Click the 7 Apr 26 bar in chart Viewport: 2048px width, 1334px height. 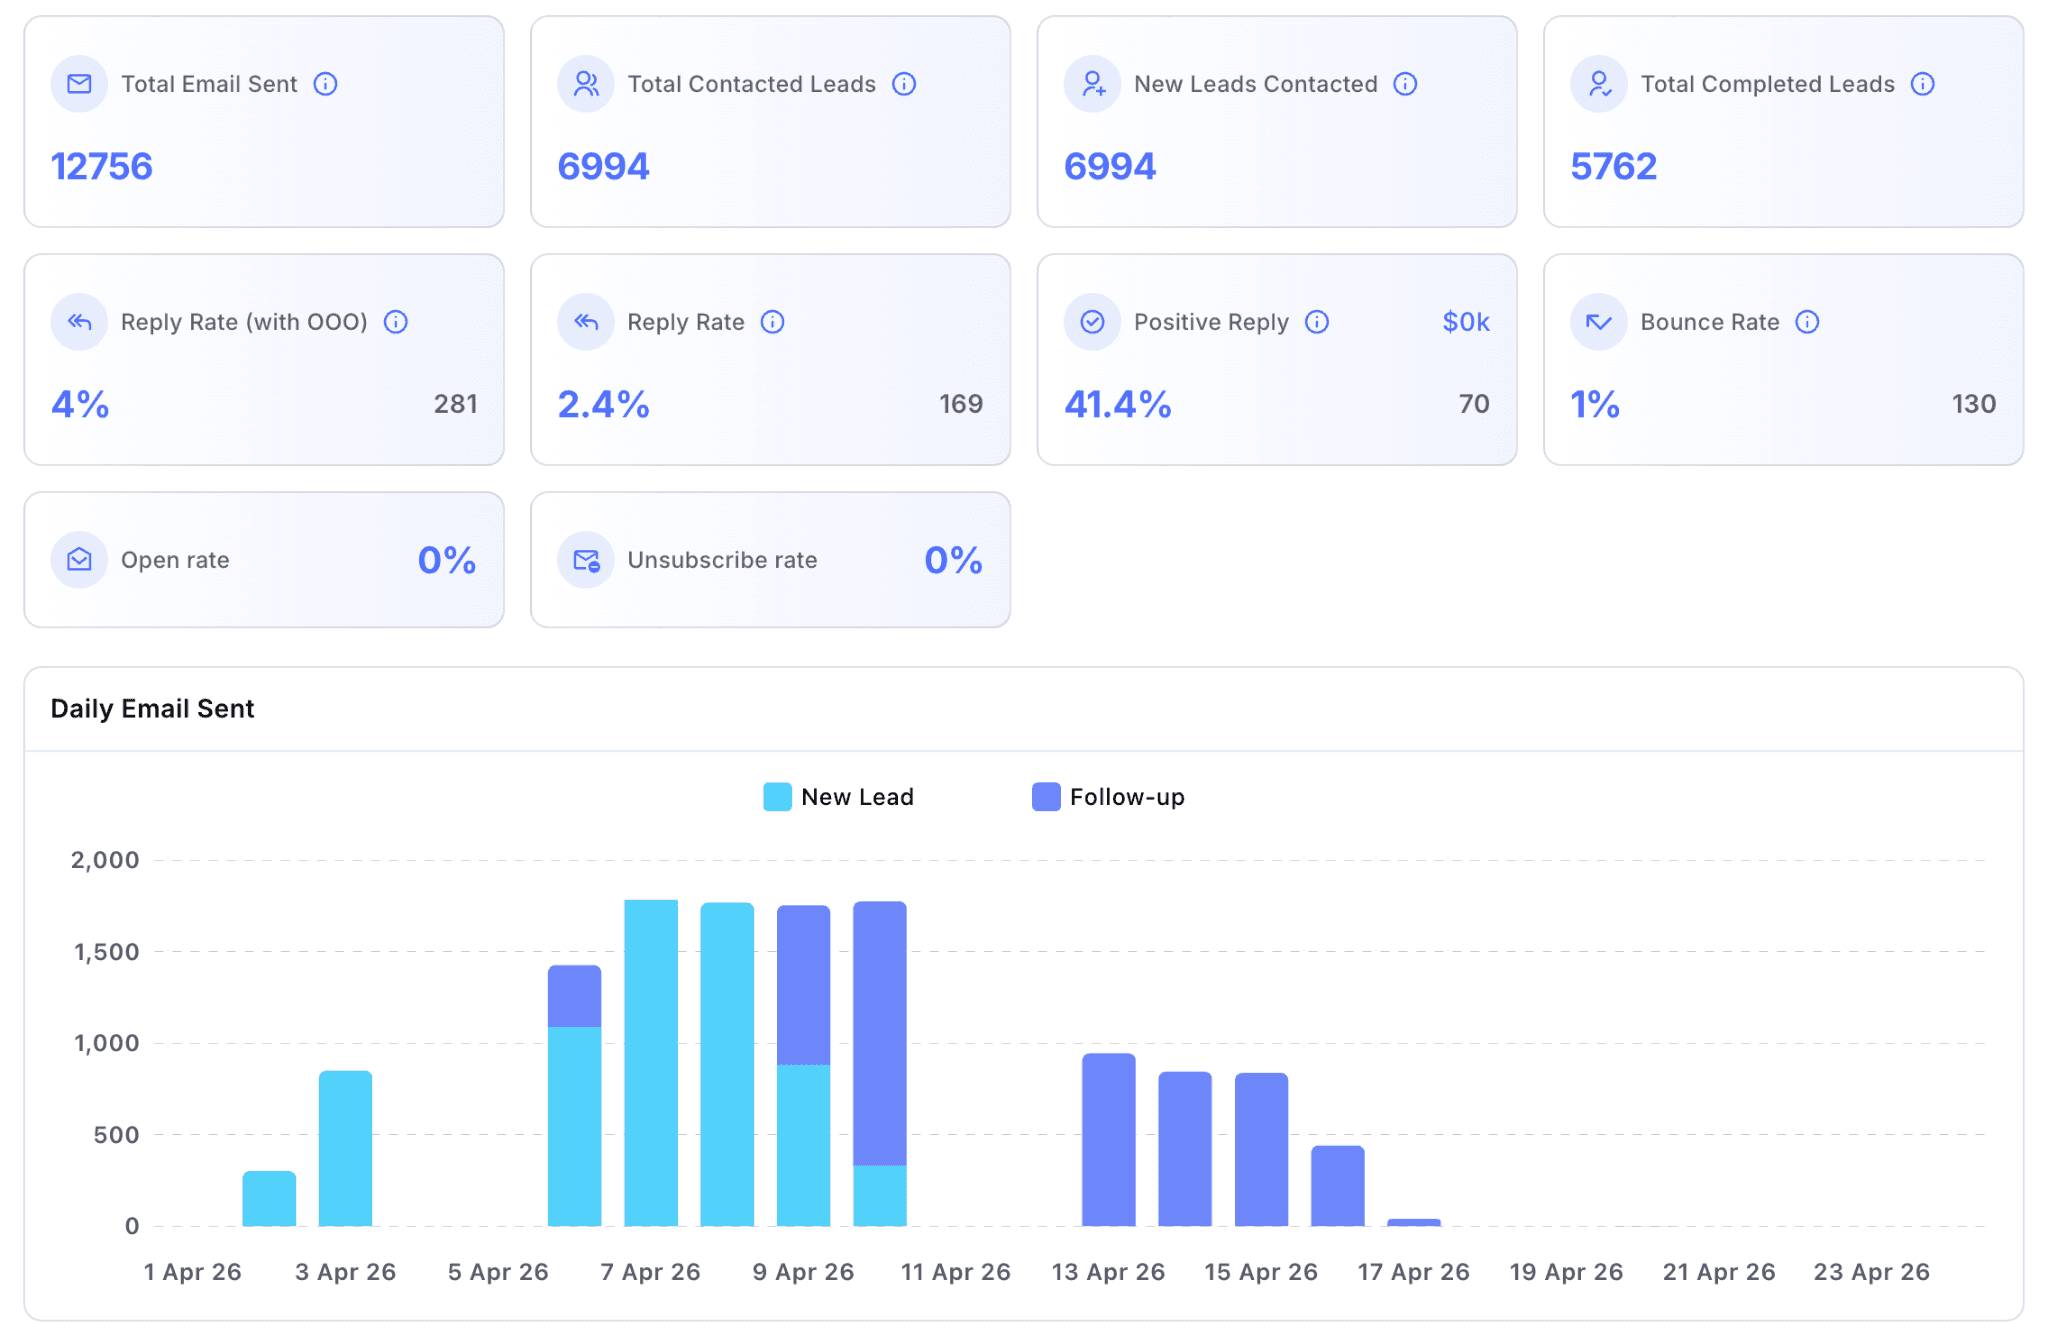[651, 1063]
